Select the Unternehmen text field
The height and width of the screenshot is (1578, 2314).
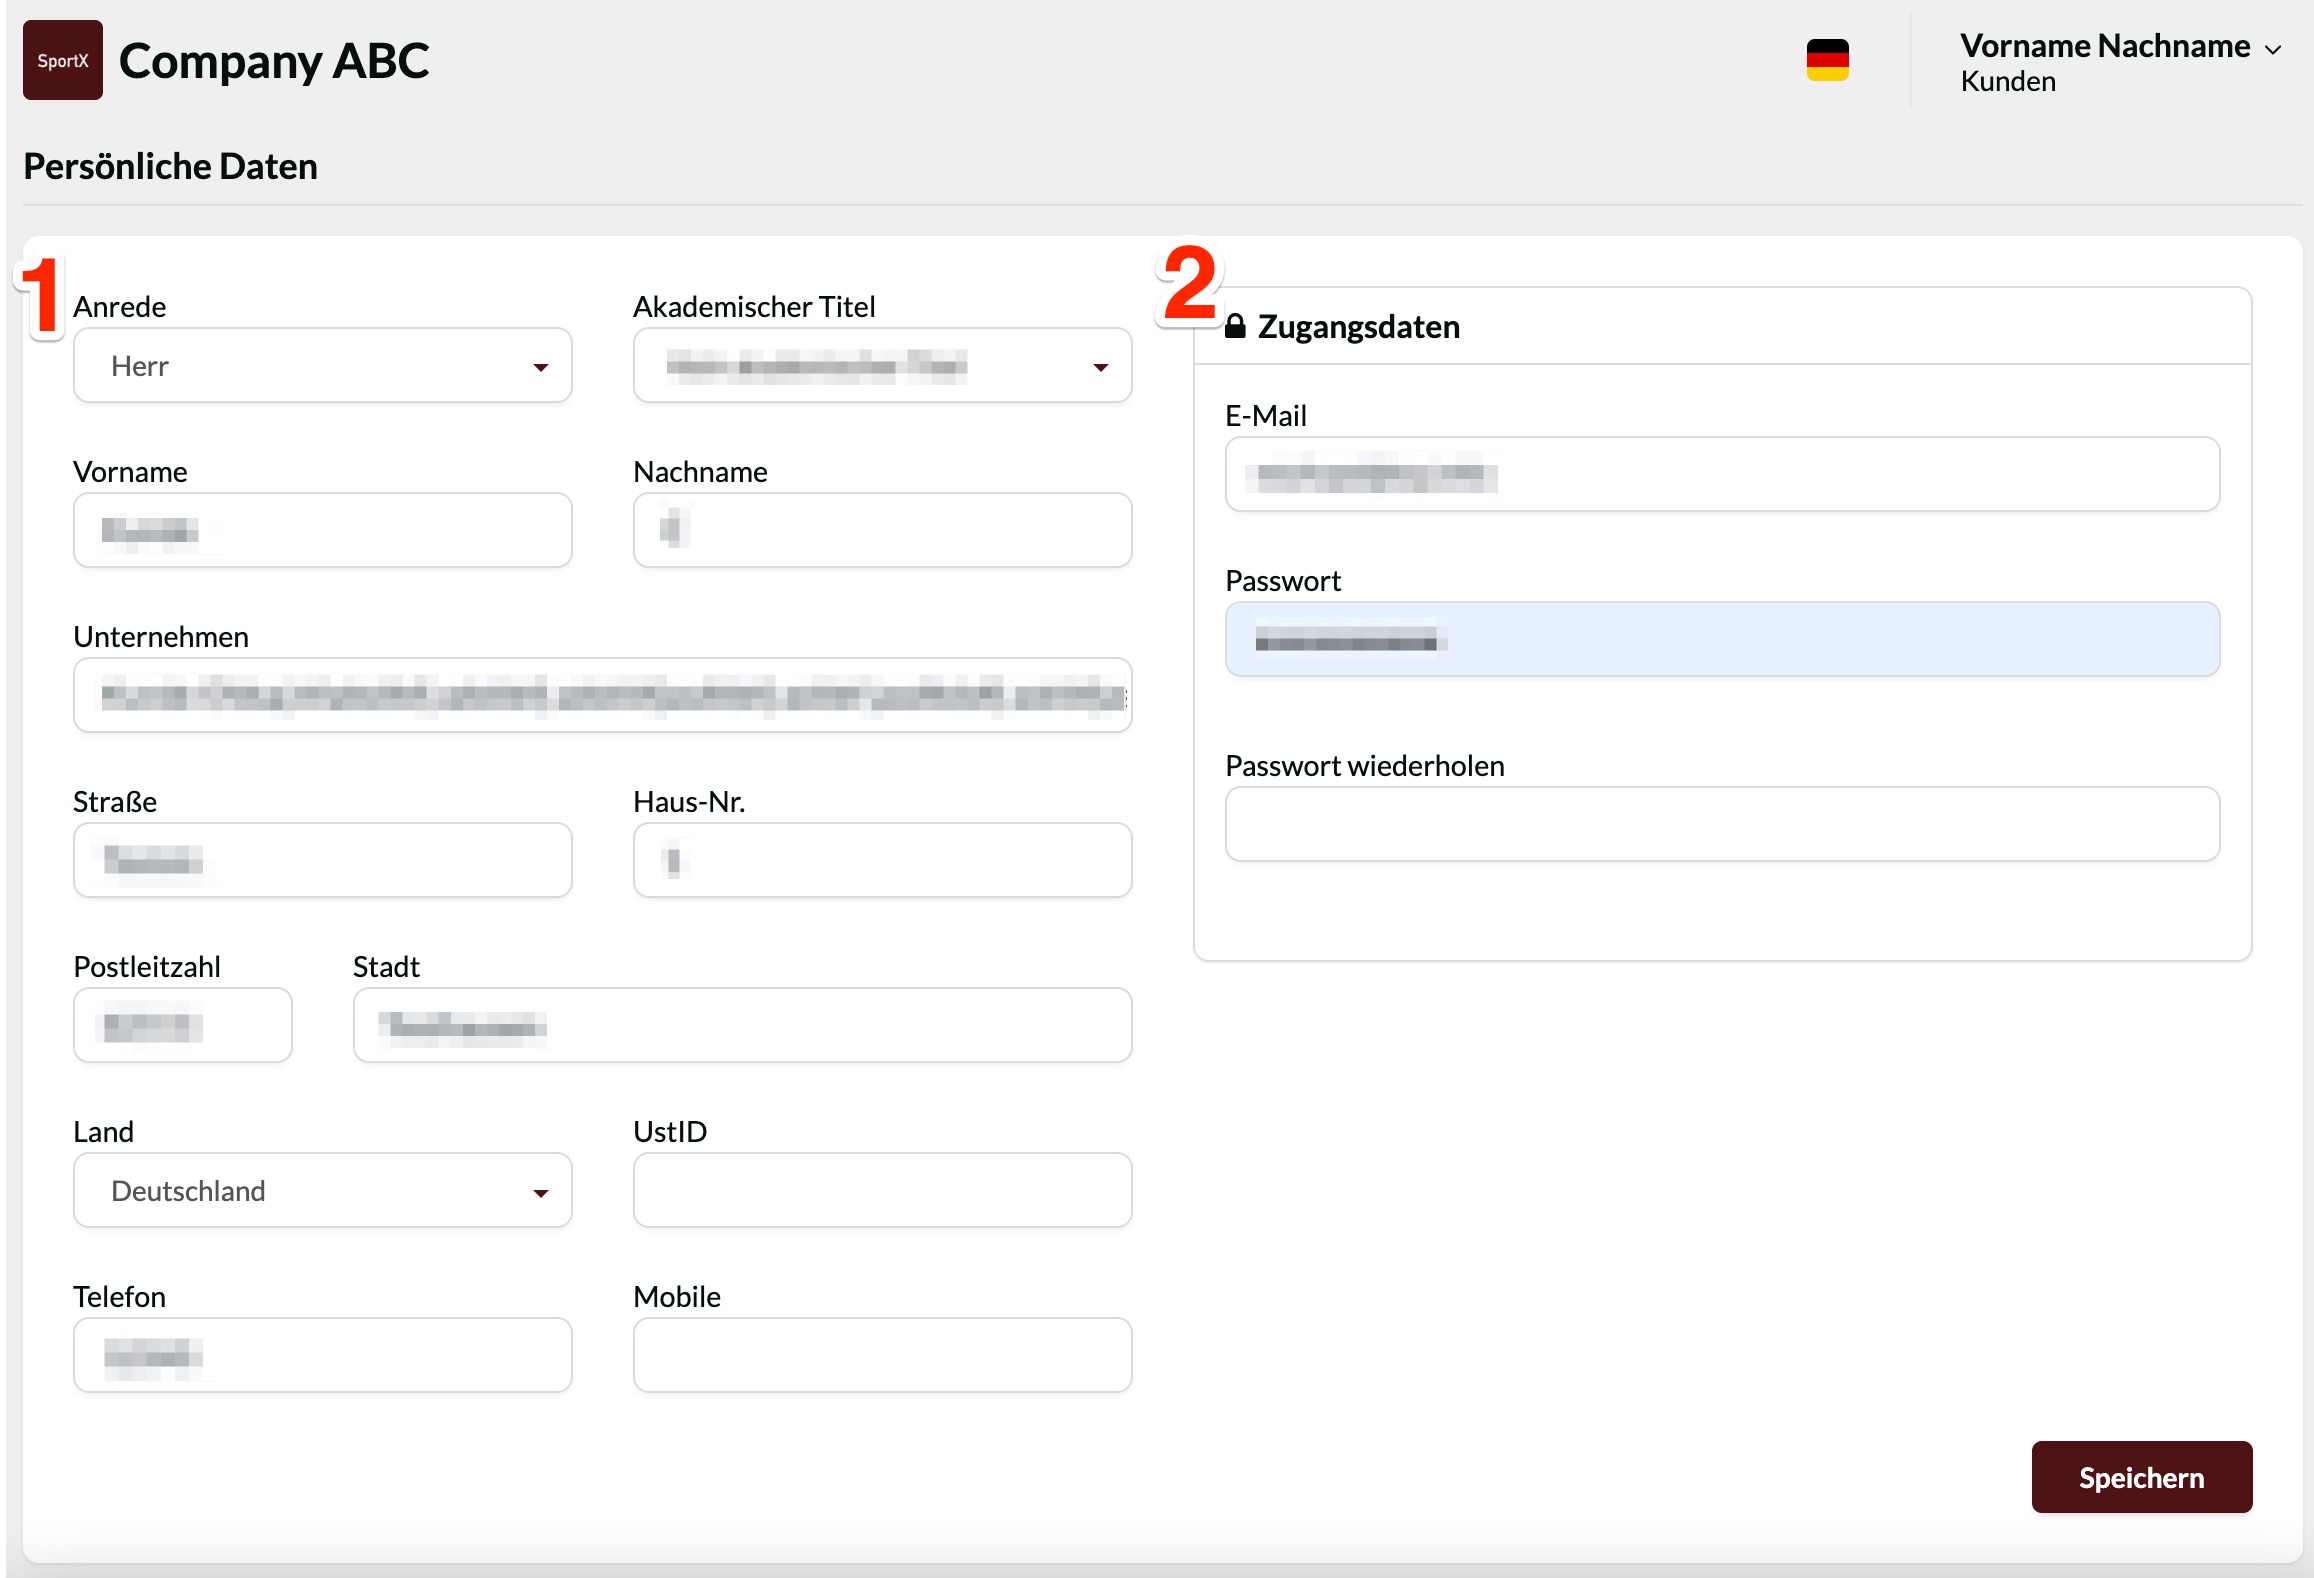pyautogui.click(x=602, y=696)
